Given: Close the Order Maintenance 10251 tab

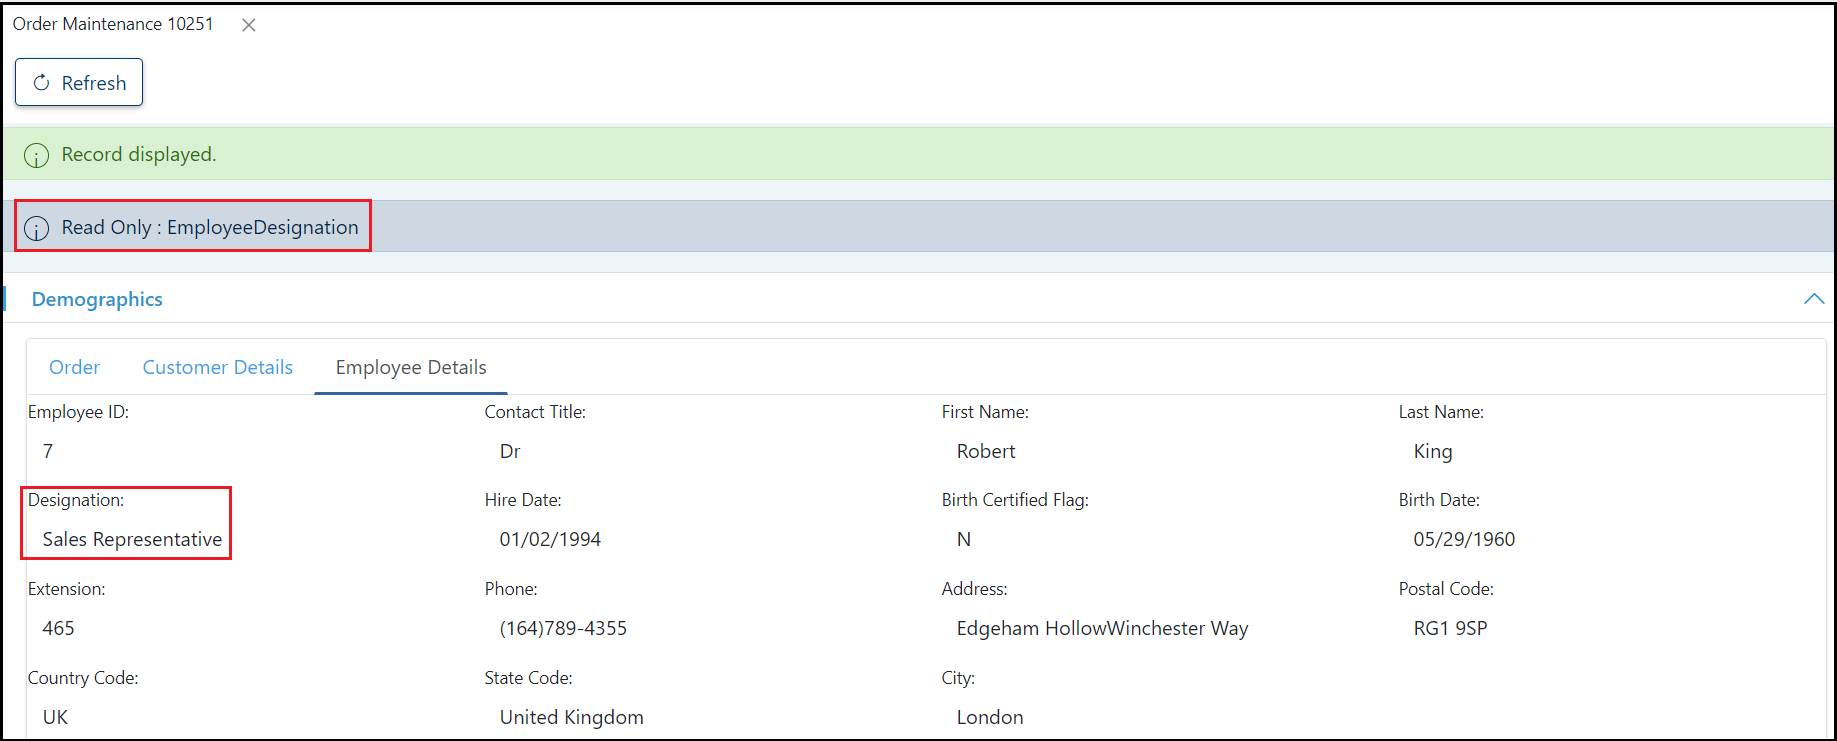Looking at the screenshot, I should click(249, 25).
